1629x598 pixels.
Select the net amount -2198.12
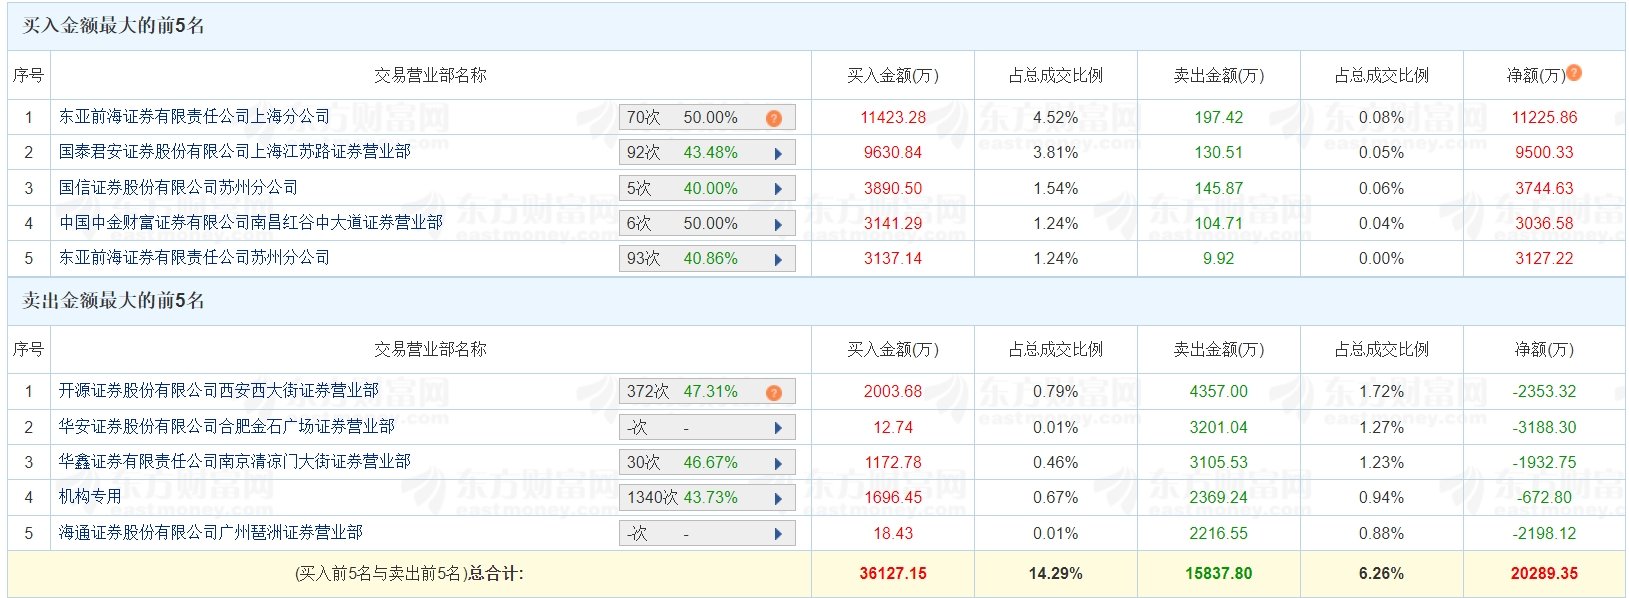1544,534
